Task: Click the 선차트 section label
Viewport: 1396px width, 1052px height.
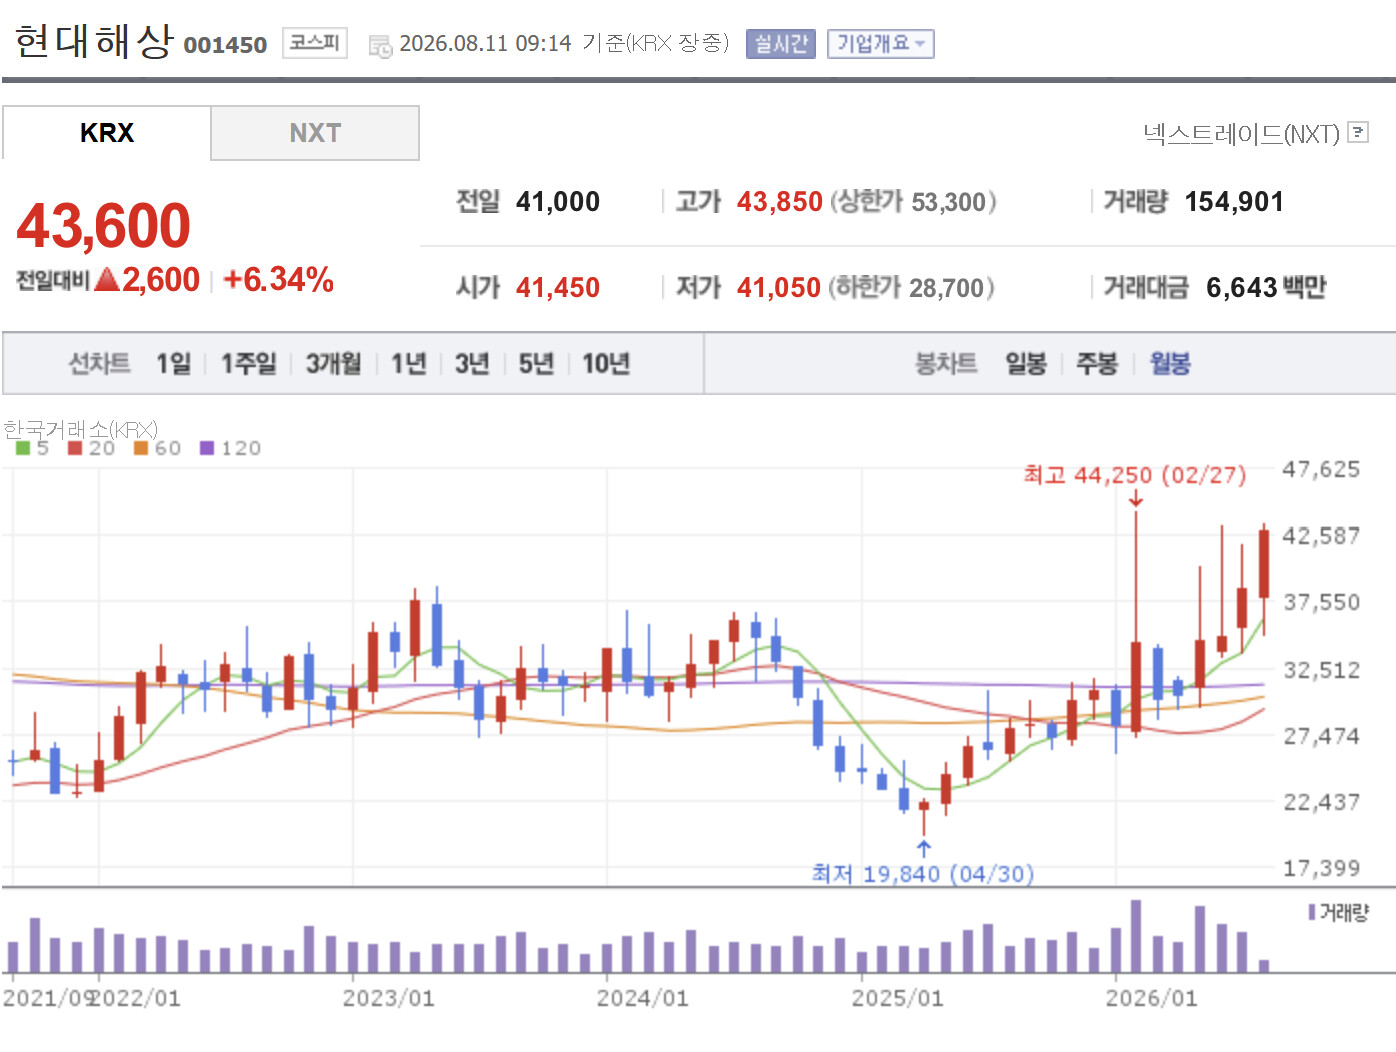Action: [x=99, y=364]
